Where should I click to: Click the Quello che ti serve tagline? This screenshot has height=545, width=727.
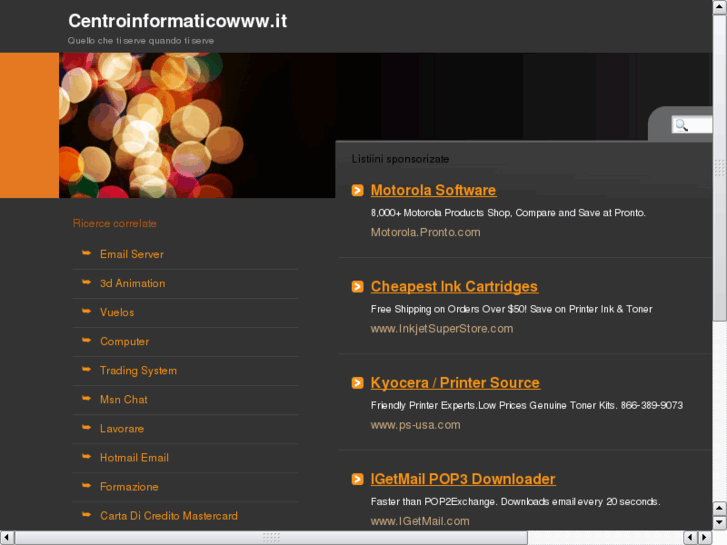click(x=140, y=41)
